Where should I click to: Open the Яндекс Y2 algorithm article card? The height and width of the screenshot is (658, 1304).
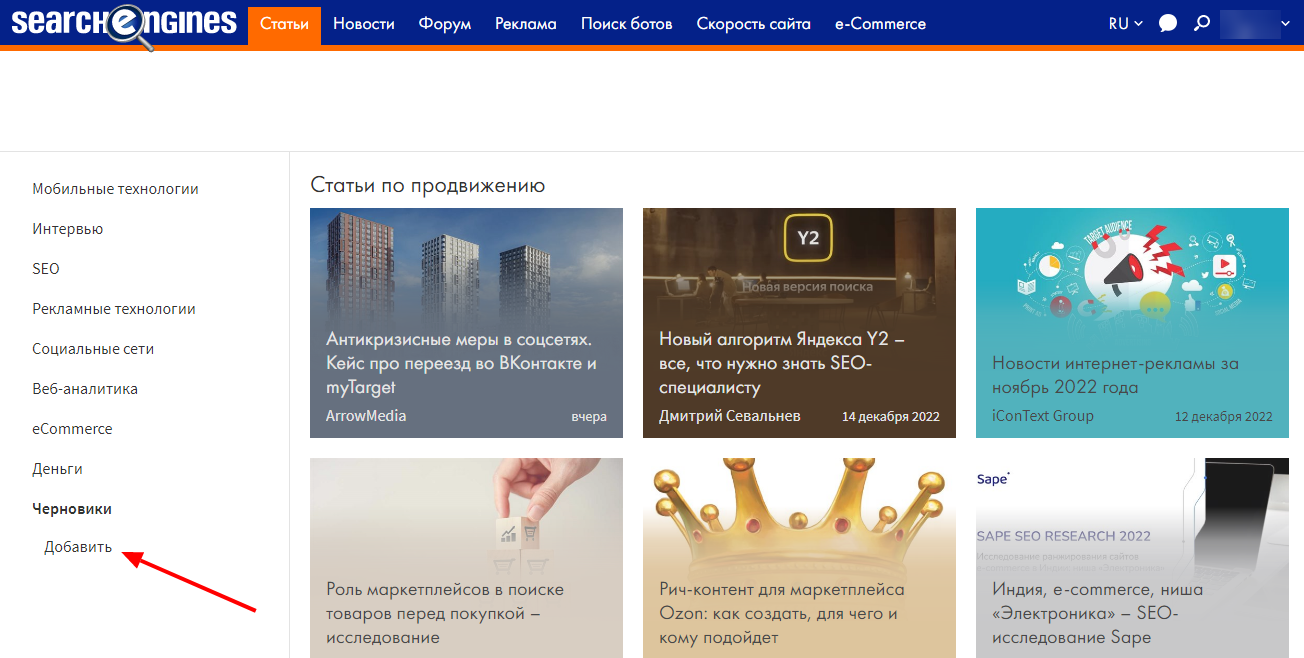(x=799, y=323)
